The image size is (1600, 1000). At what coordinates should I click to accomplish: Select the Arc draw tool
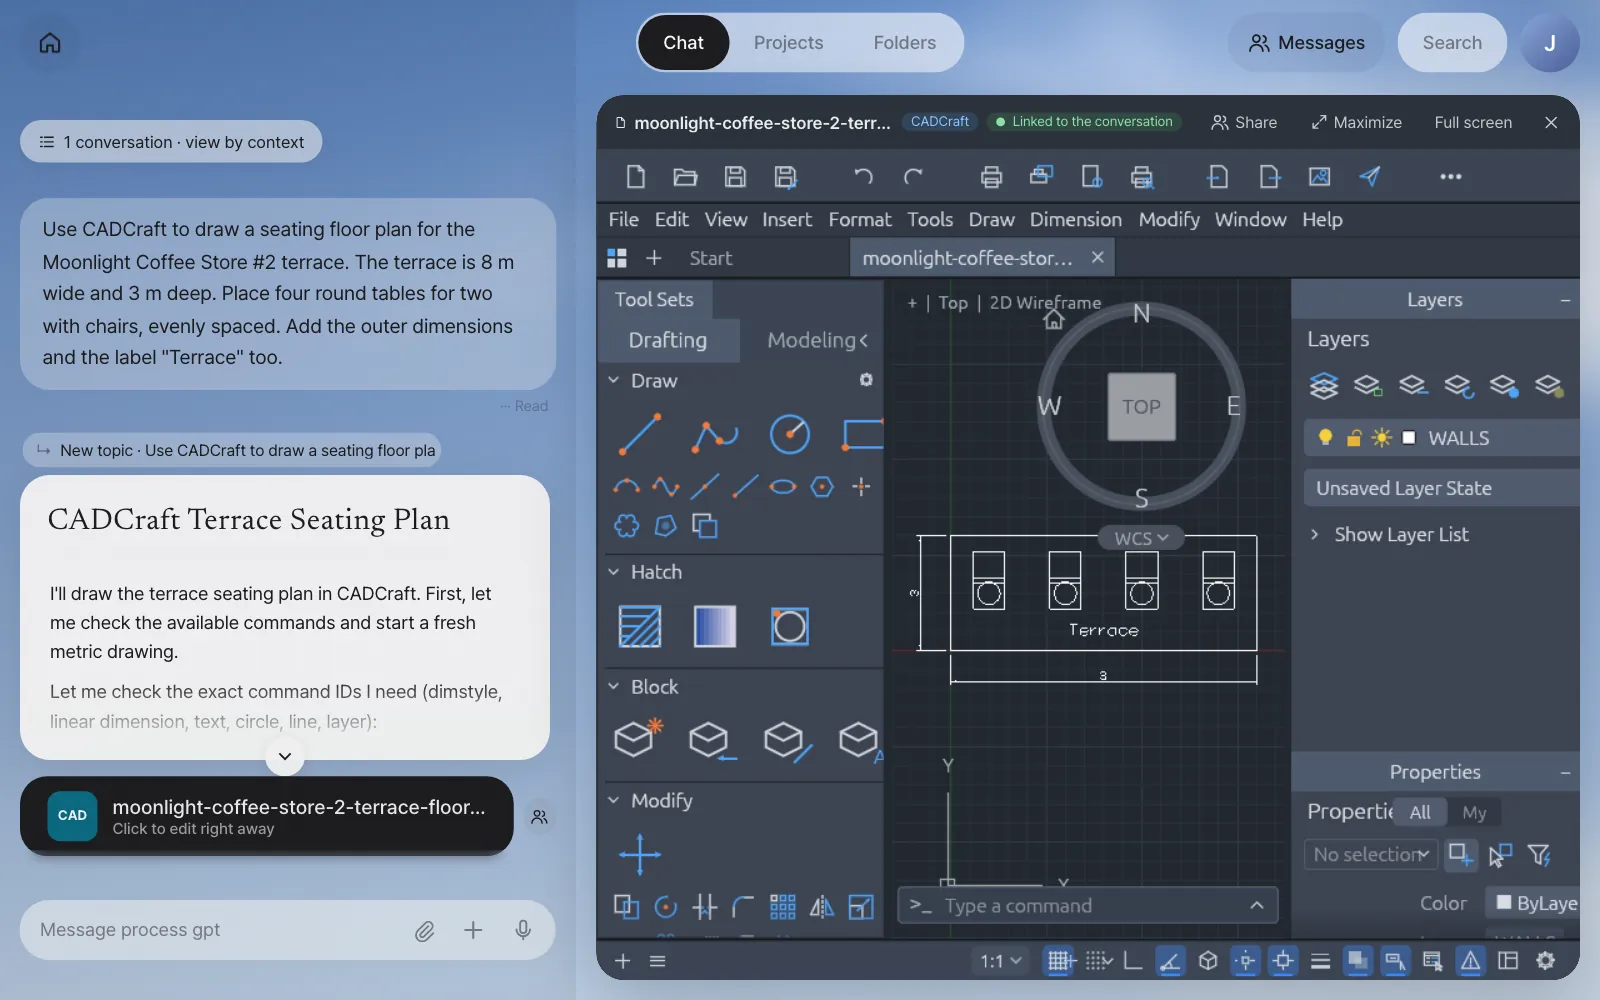626,487
